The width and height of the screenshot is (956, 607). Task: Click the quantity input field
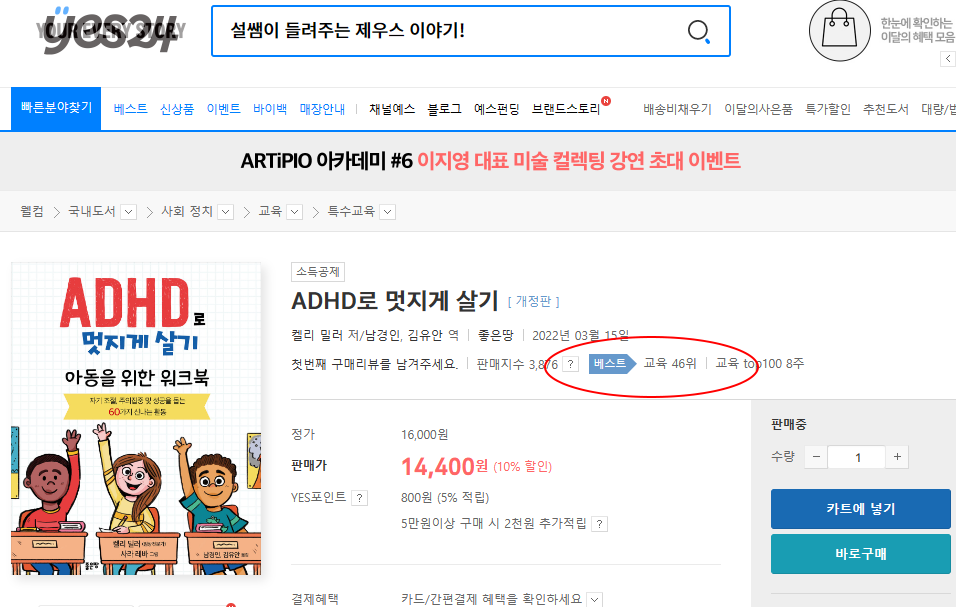click(857, 457)
